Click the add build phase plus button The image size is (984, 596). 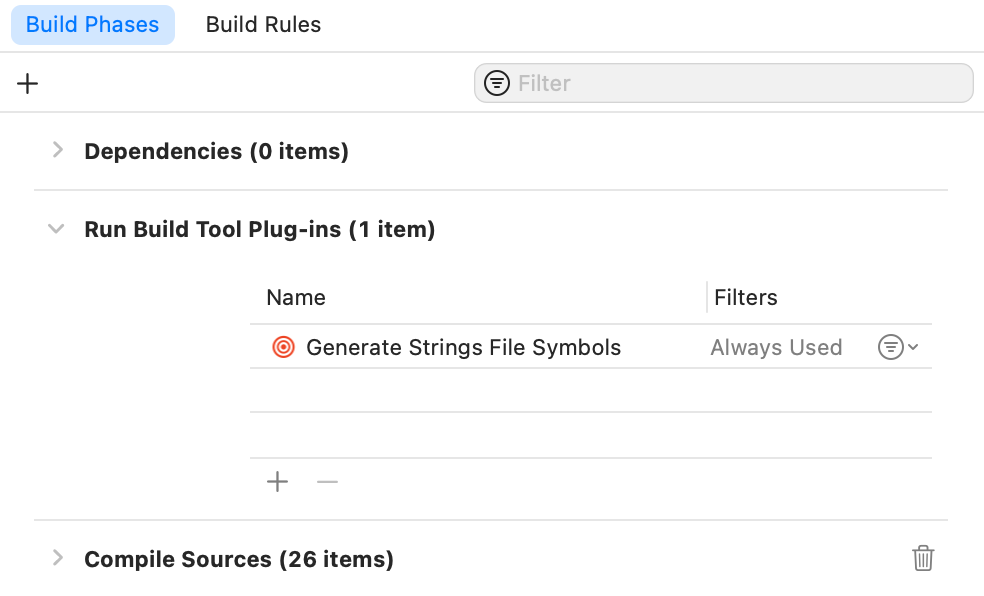(28, 84)
